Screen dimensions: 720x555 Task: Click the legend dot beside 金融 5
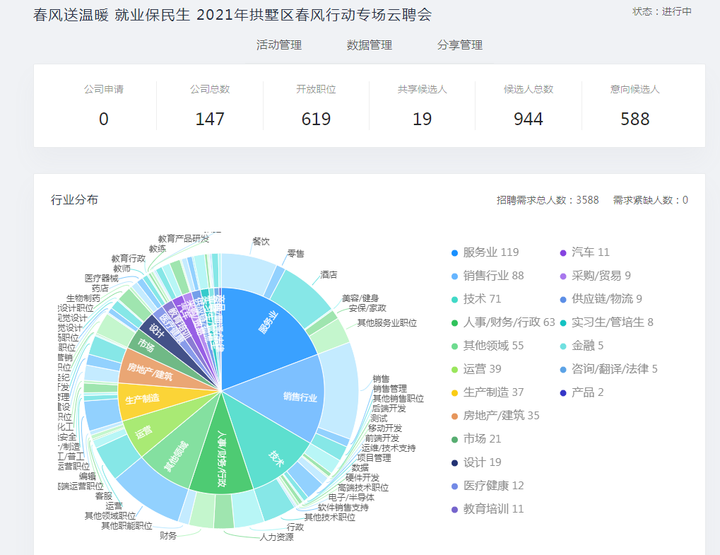563,345
